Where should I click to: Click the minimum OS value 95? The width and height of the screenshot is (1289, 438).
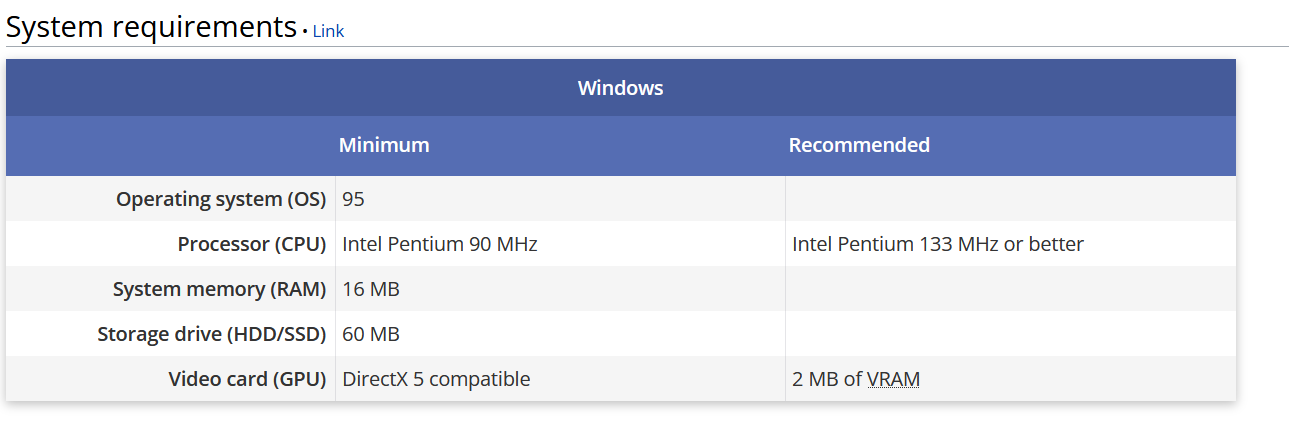(x=353, y=199)
